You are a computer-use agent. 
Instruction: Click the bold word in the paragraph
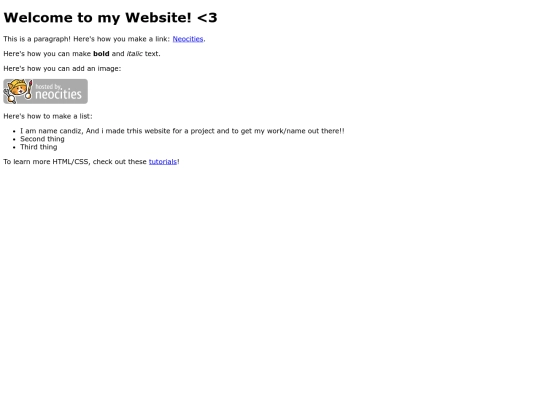pyautogui.click(x=101, y=54)
